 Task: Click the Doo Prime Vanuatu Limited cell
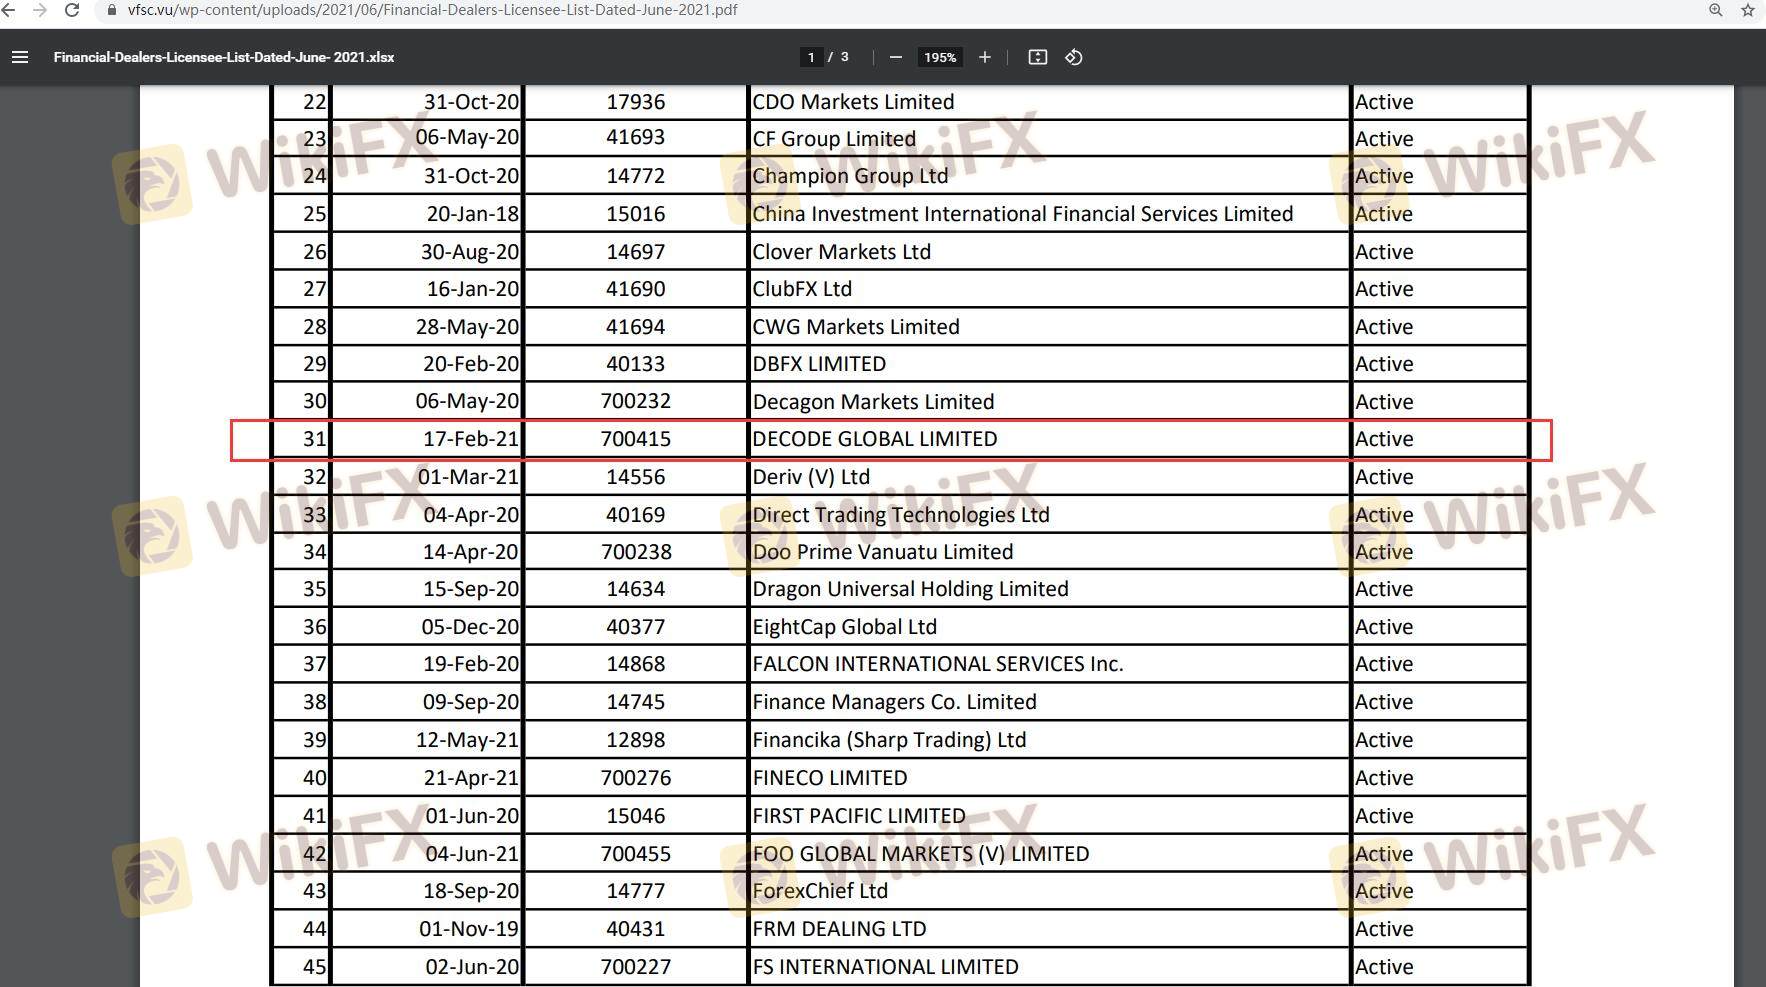tap(882, 552)
